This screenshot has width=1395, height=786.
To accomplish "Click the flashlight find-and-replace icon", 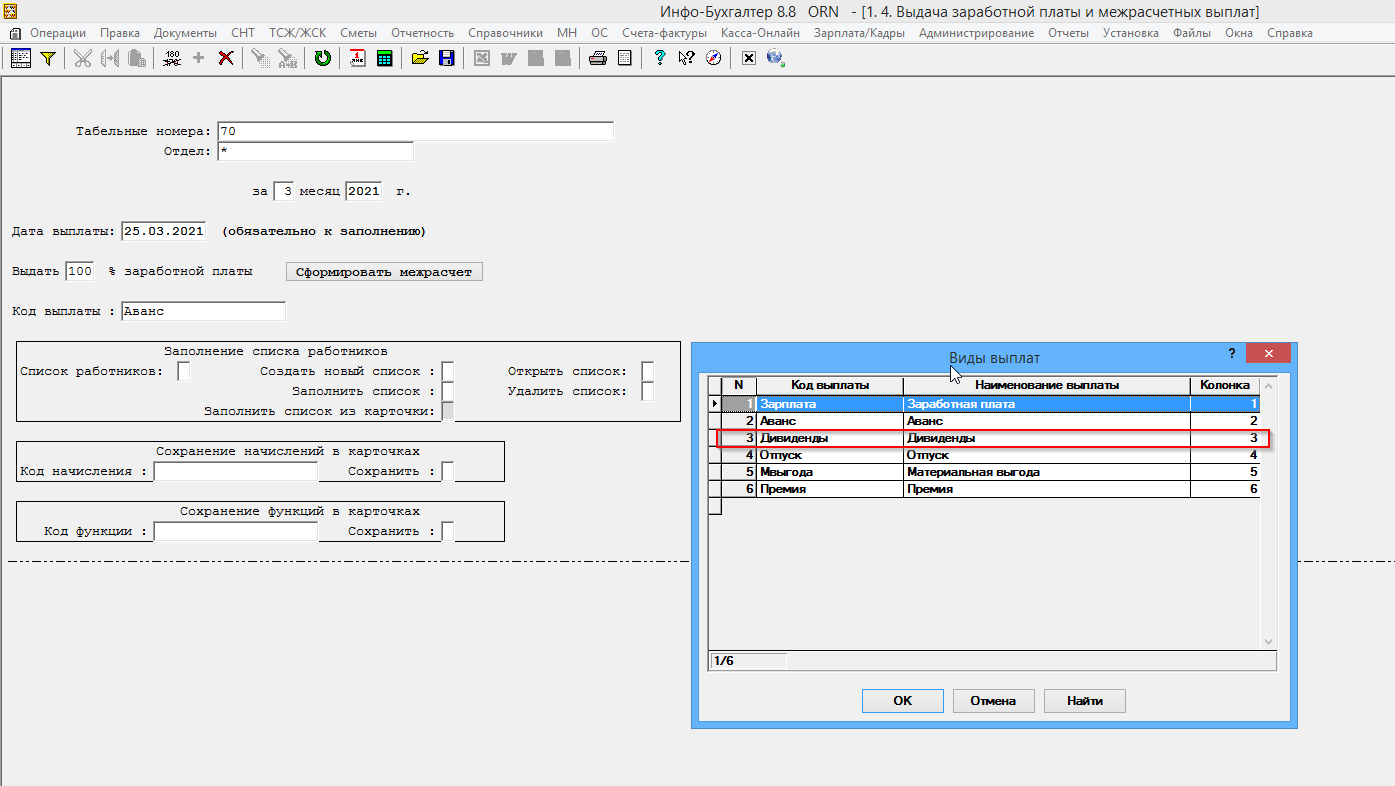I will click(287, 58).
